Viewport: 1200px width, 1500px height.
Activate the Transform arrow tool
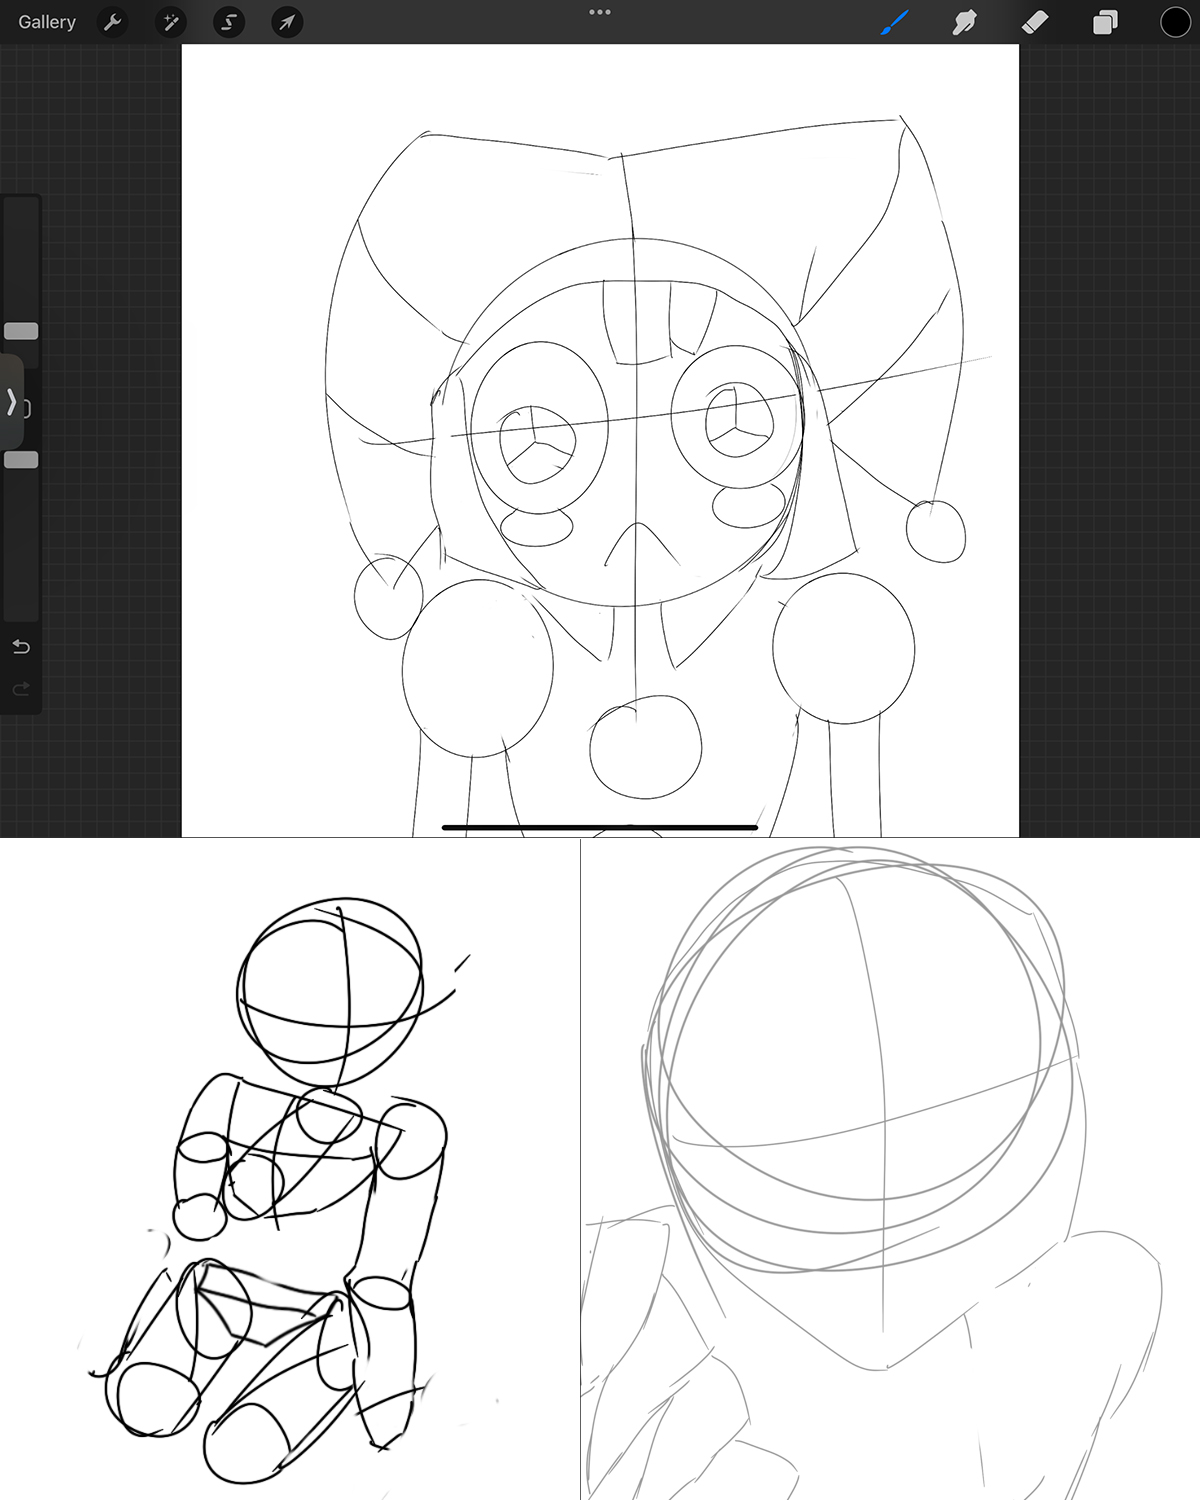click(x=287, y=22)
